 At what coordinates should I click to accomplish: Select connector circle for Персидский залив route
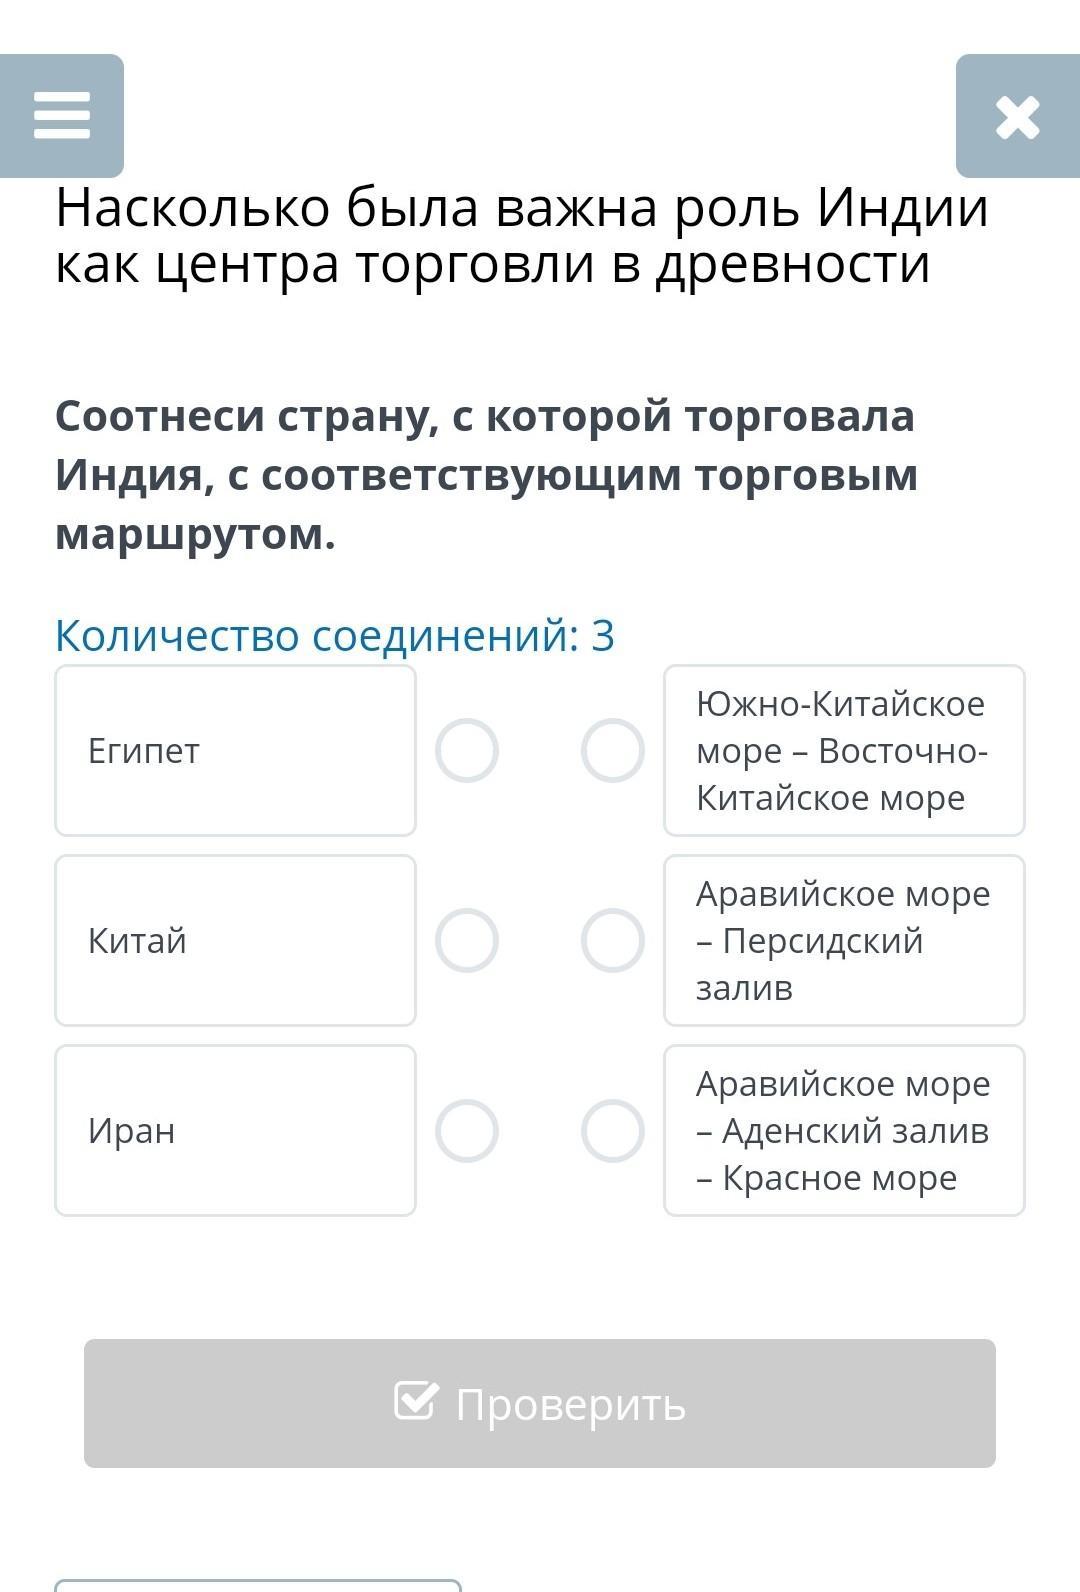click(x=612, y=940)
